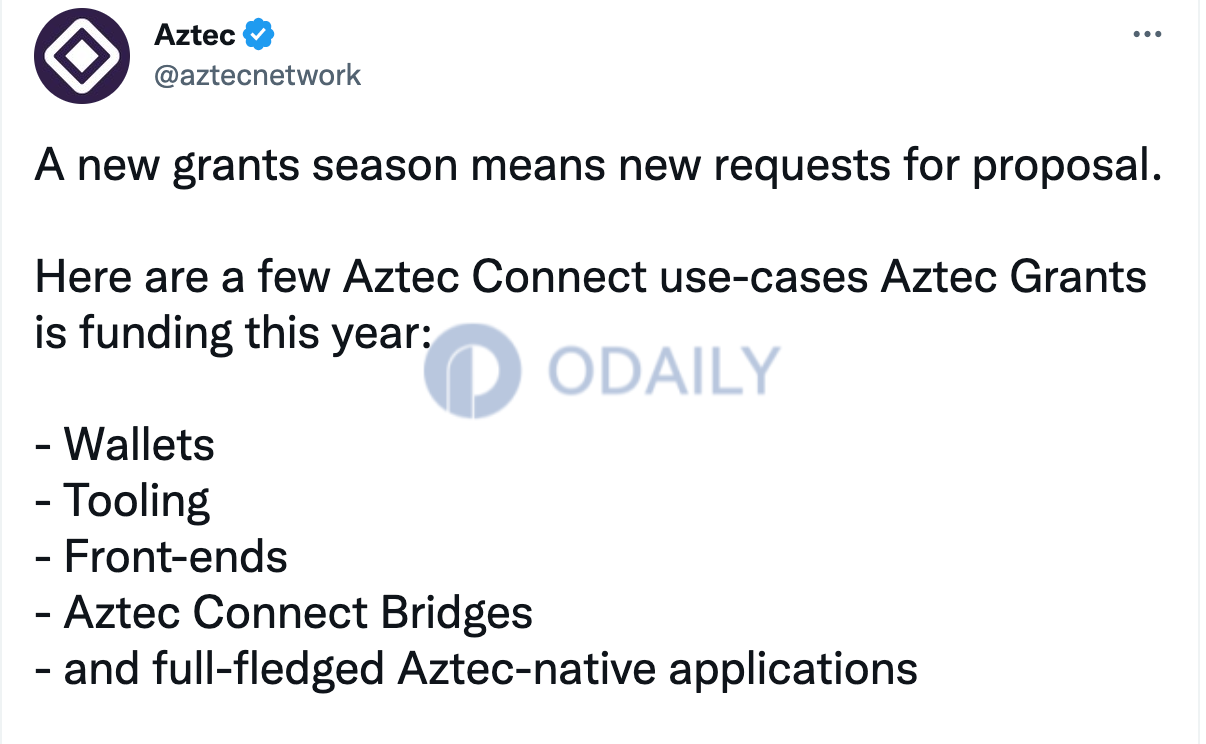
Task: Click the ODAILY watermark text
Action: tap(664, 369)
